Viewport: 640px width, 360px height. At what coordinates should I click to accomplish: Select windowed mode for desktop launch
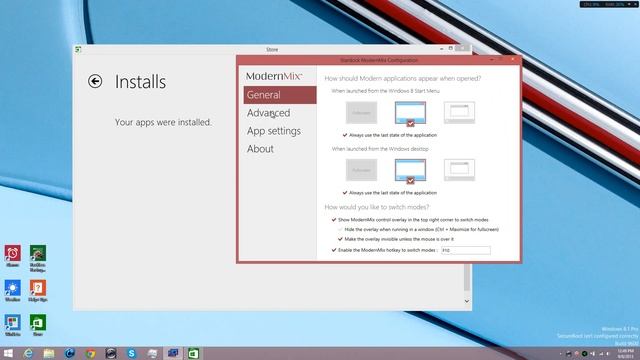coord(459,170)
